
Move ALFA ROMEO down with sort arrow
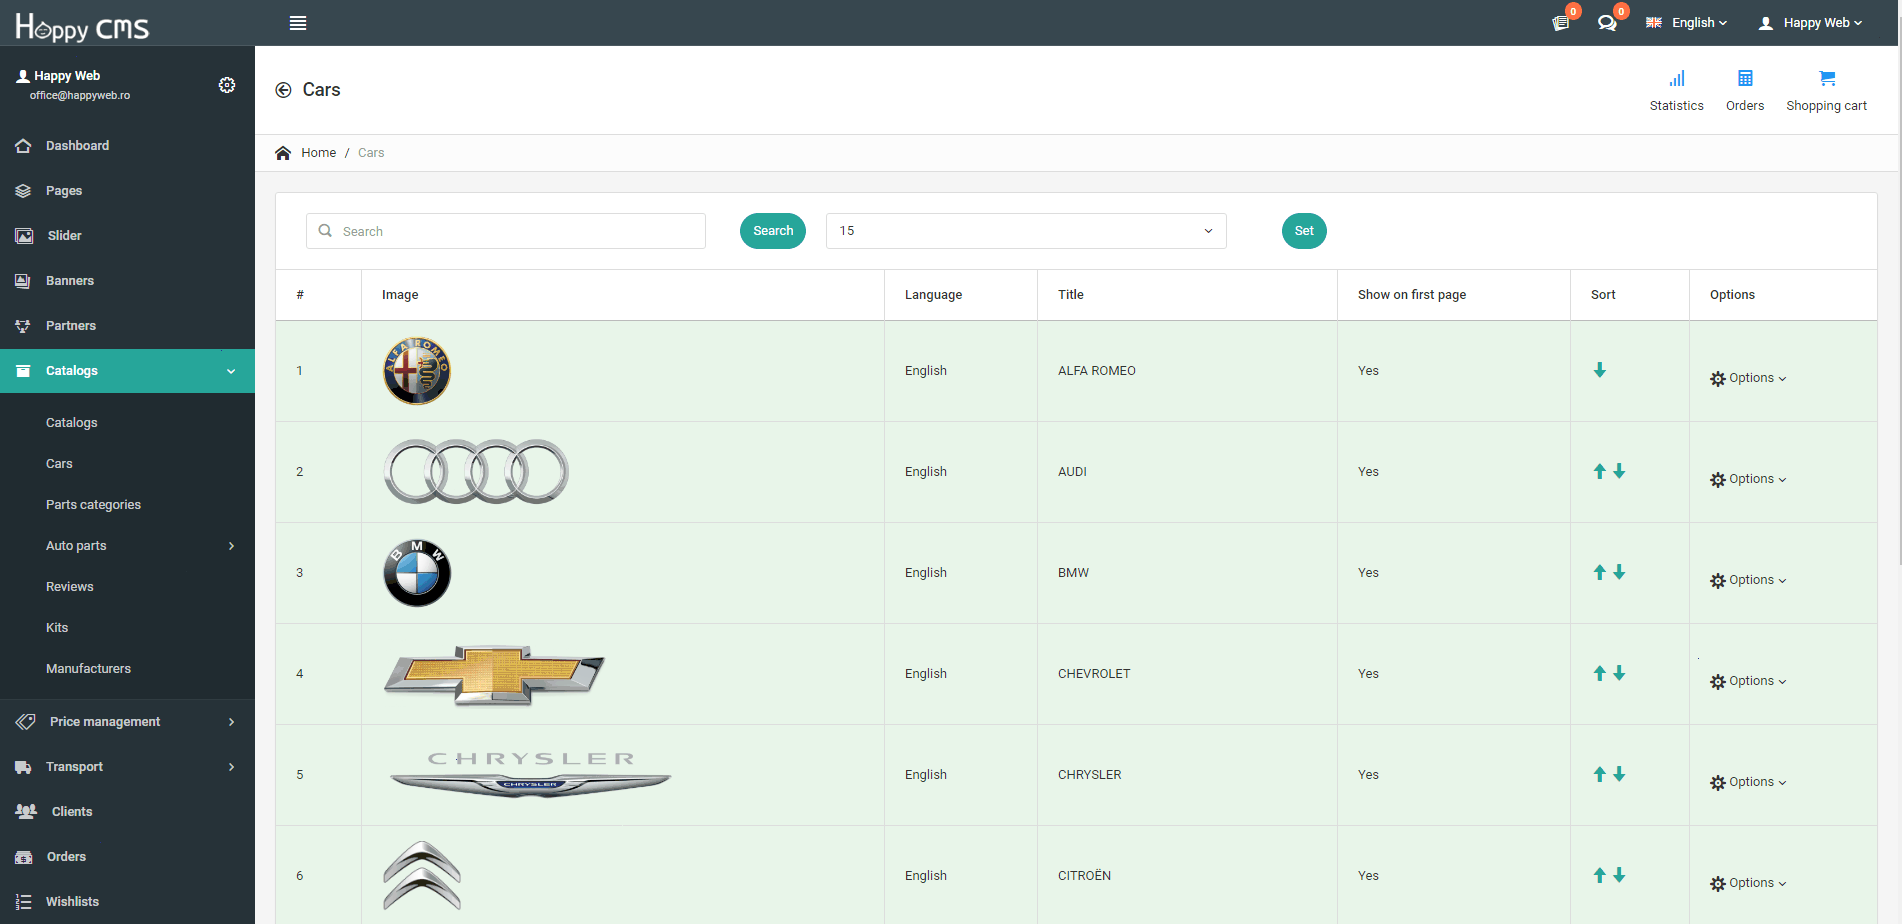pos(1600,370)
